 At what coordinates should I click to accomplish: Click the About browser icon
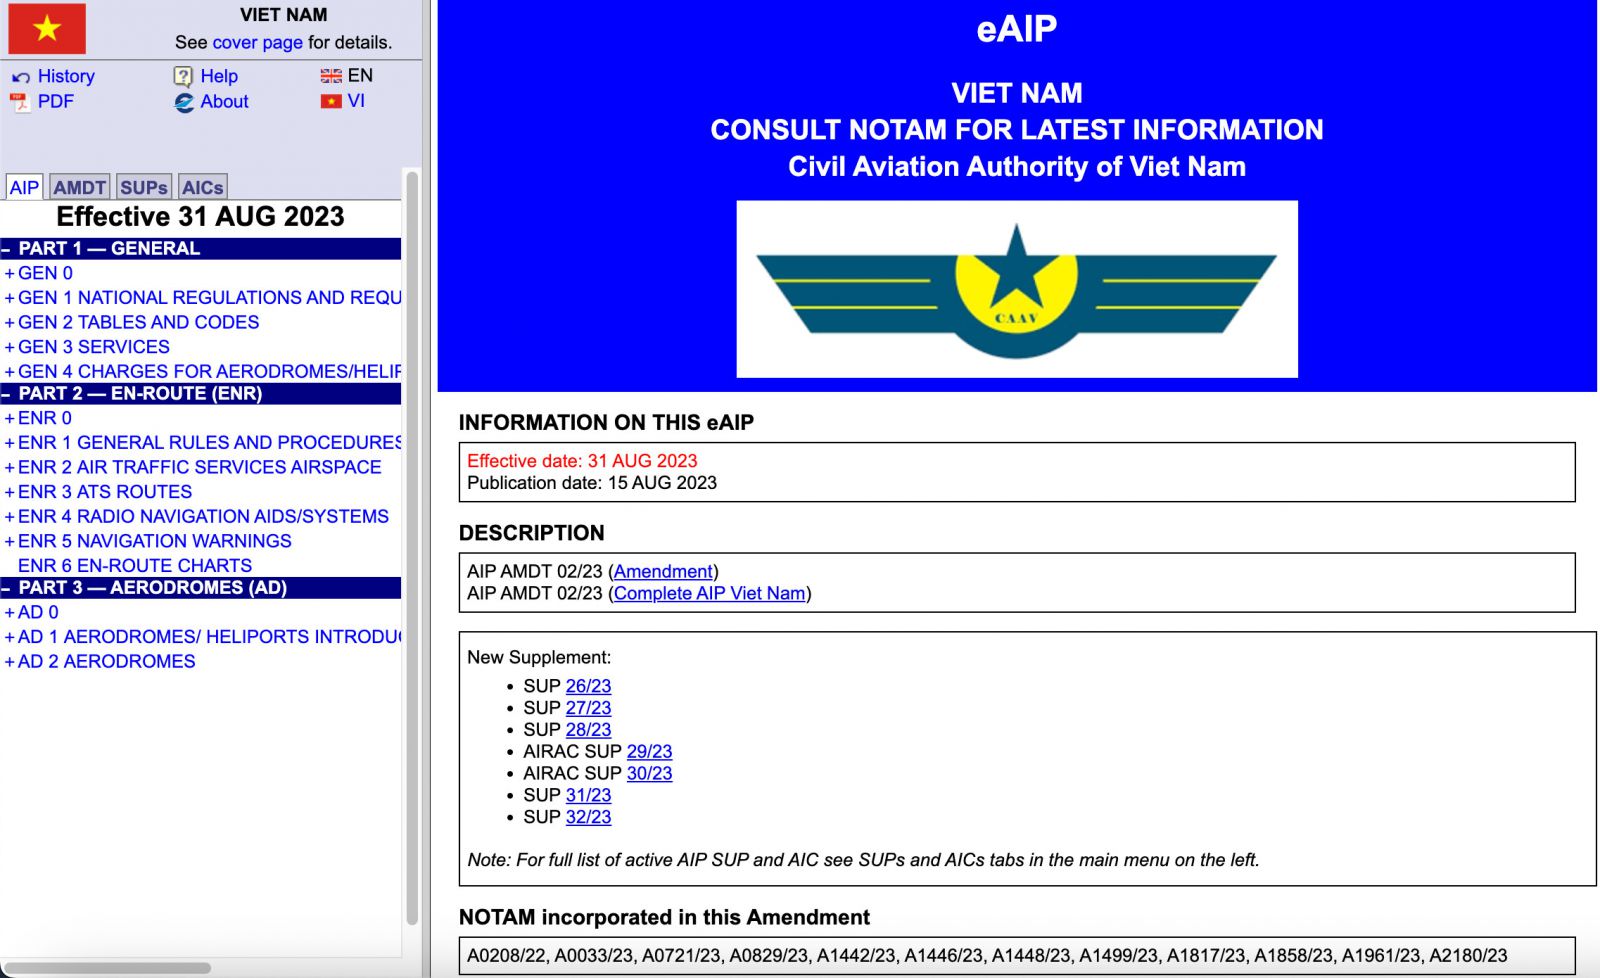pos(184,102)
